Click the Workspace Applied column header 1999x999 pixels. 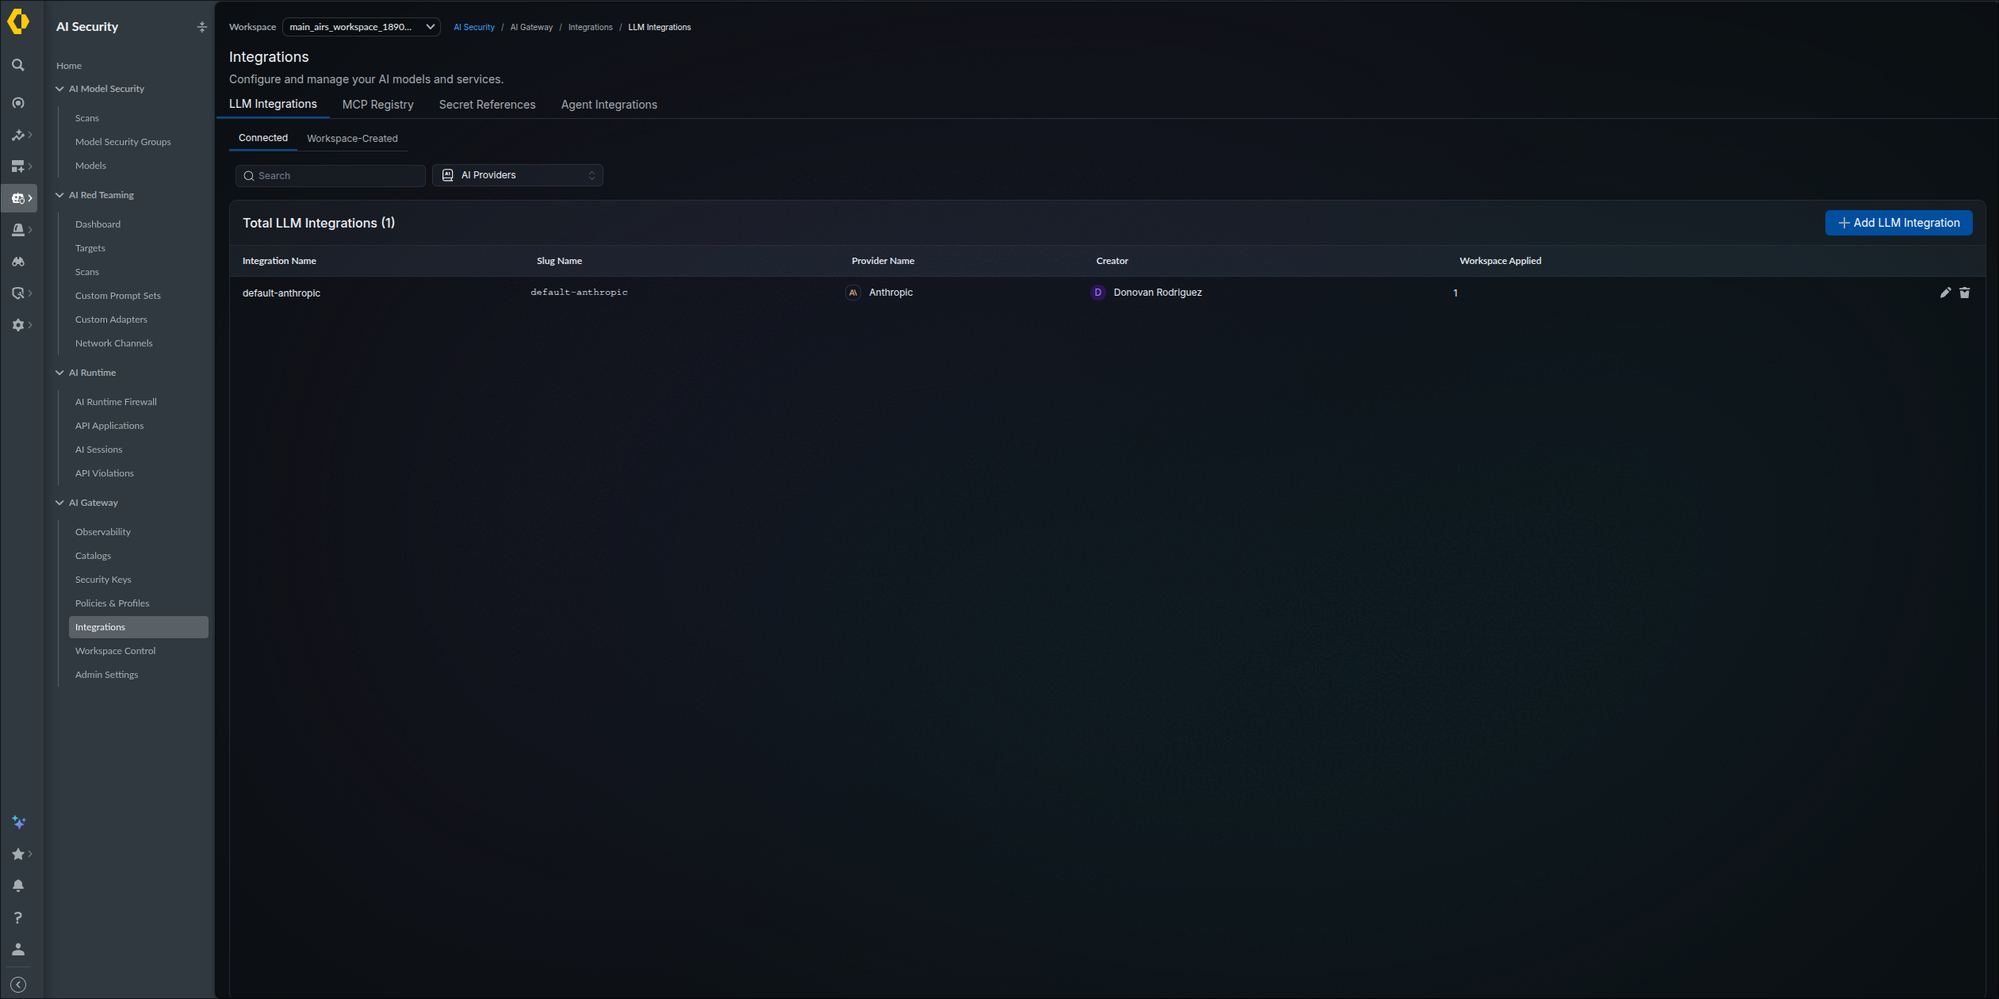[x=1500, y=261]
